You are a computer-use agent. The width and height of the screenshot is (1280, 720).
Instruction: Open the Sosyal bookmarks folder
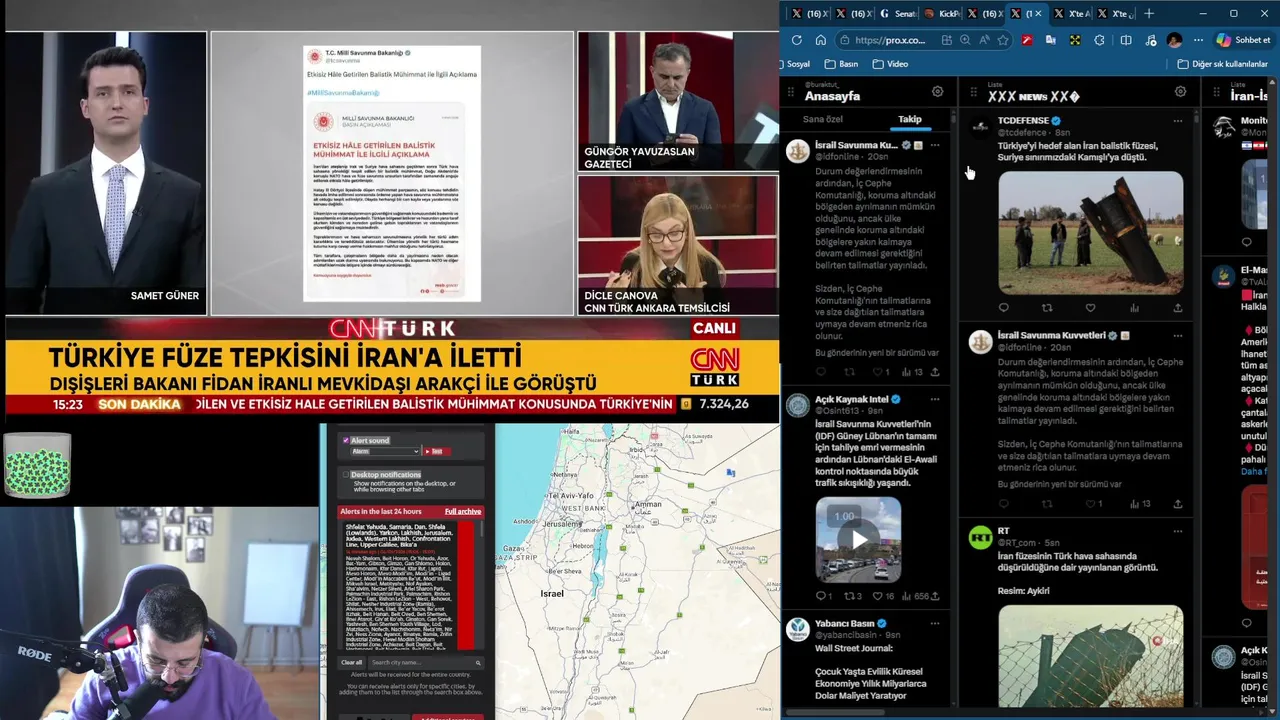(x=798, y=64)
